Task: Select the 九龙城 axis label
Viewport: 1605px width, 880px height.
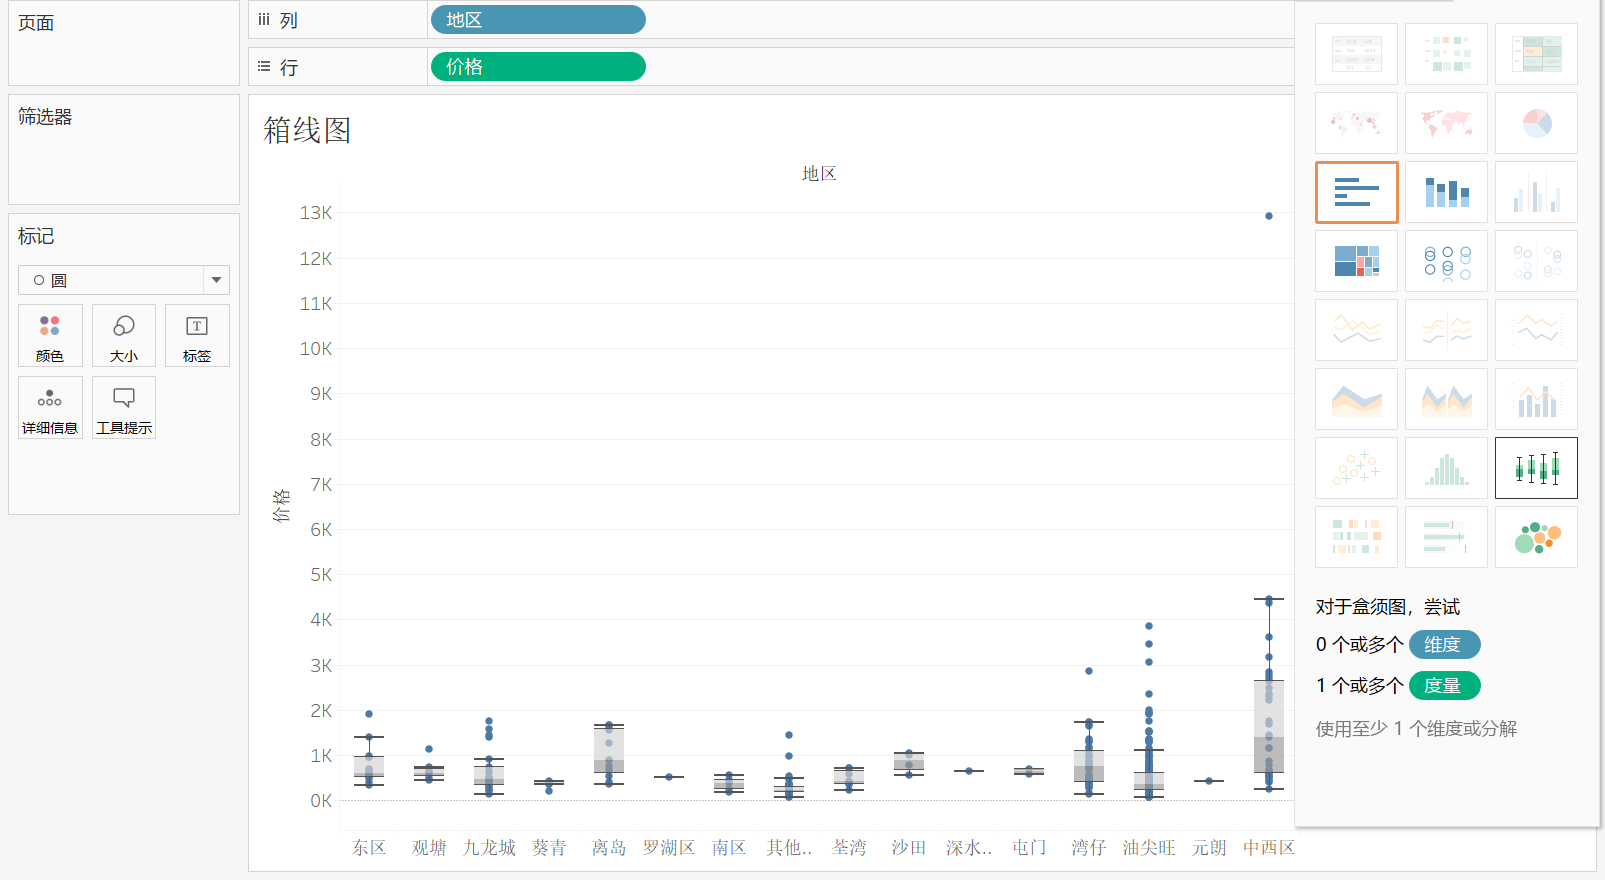Action: [x=489, y=848]
